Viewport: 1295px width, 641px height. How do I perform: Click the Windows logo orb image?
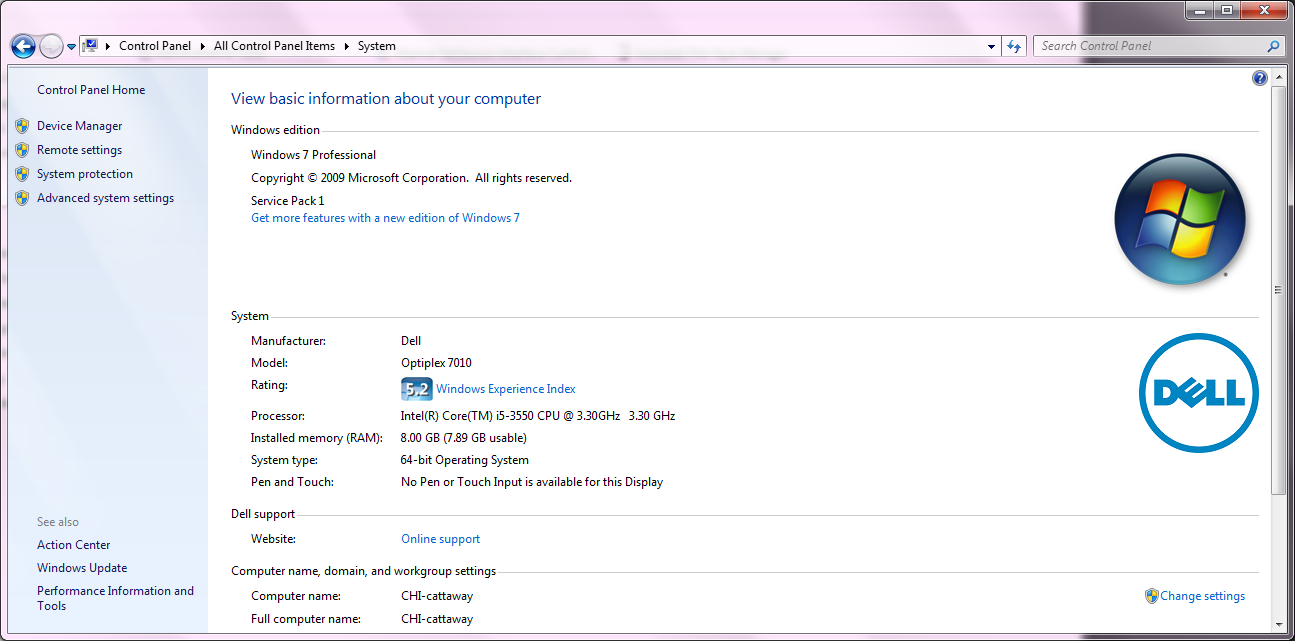coord(1180,220)
